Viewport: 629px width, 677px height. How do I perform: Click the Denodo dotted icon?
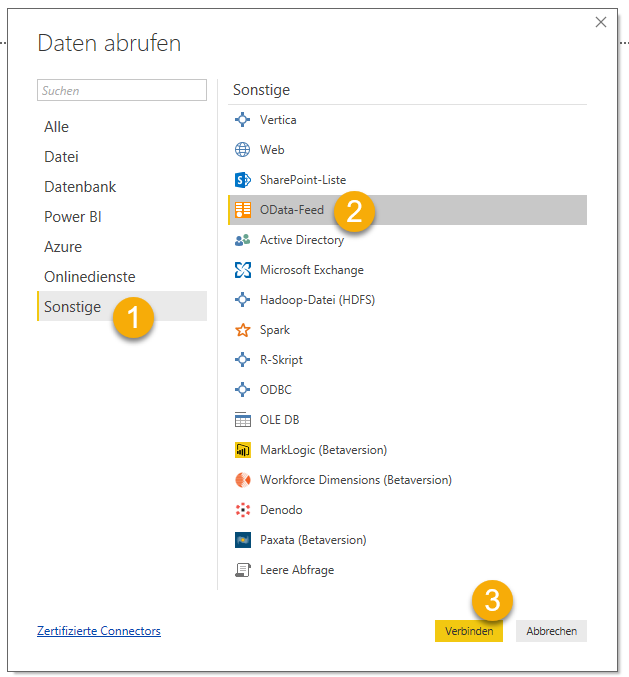click(x=242, y=510)
